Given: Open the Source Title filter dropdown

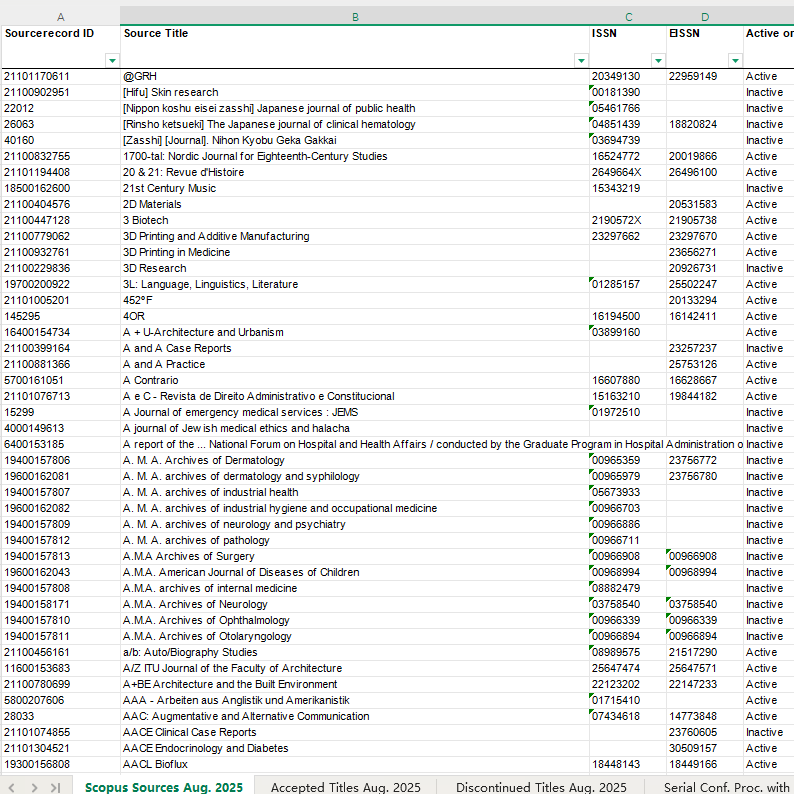Looking at the screenshot, I should [x=581, y=61].
